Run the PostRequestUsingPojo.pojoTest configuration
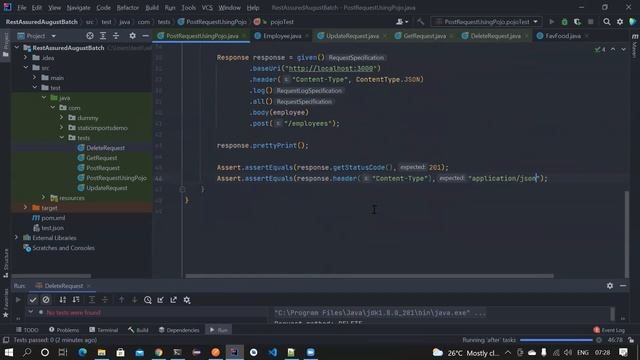This screenshot has width=640, height=360. [x=551, y=22]
